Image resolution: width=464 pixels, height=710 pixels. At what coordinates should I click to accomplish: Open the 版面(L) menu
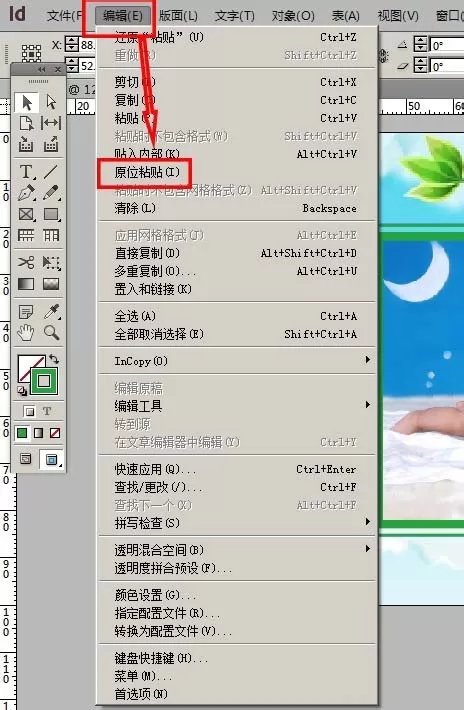178,16
